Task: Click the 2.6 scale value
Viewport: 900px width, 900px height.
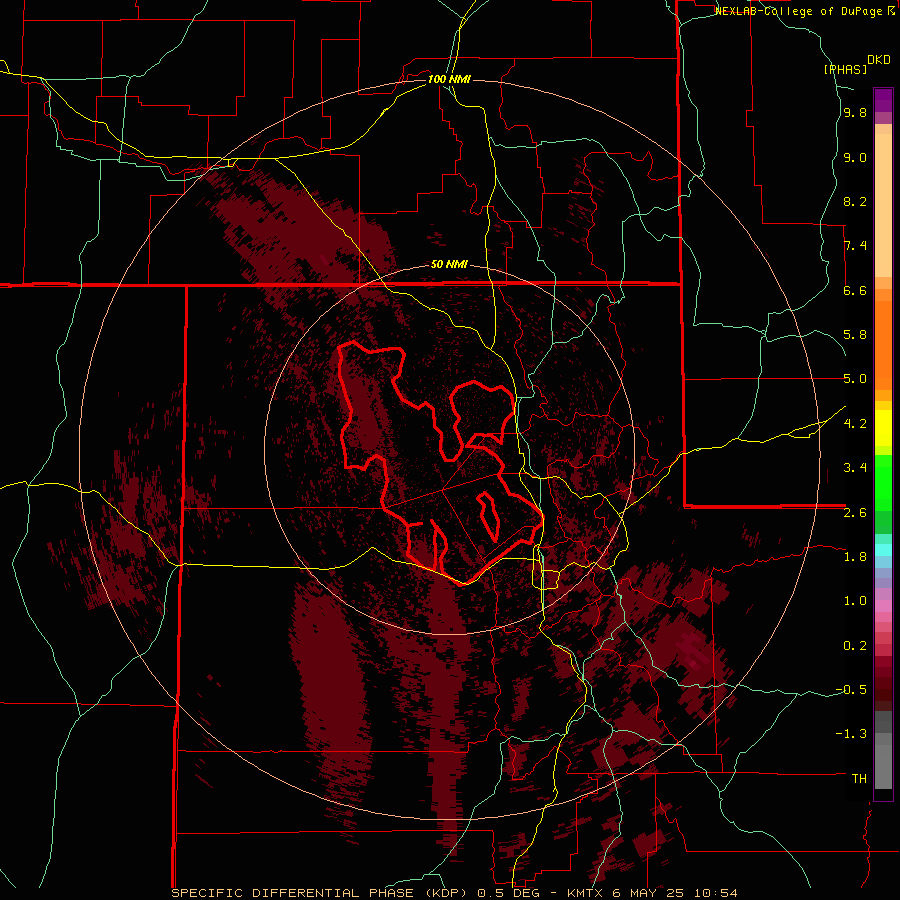Action: [855, 513]
